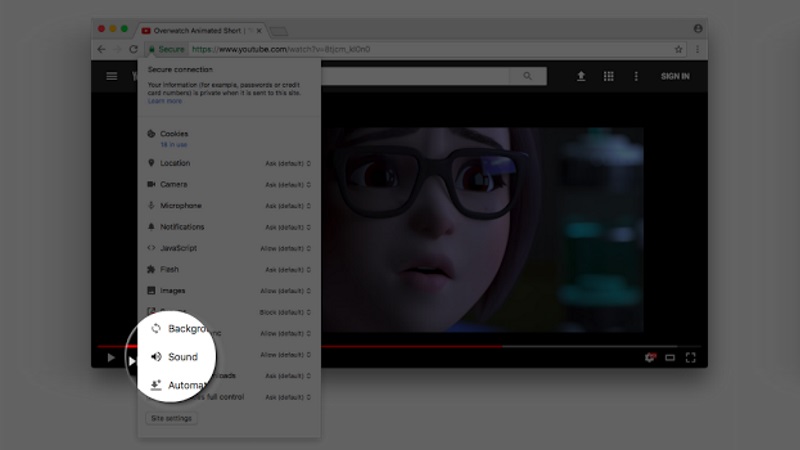Open the 18 in use cookies link

coord(174,144)
